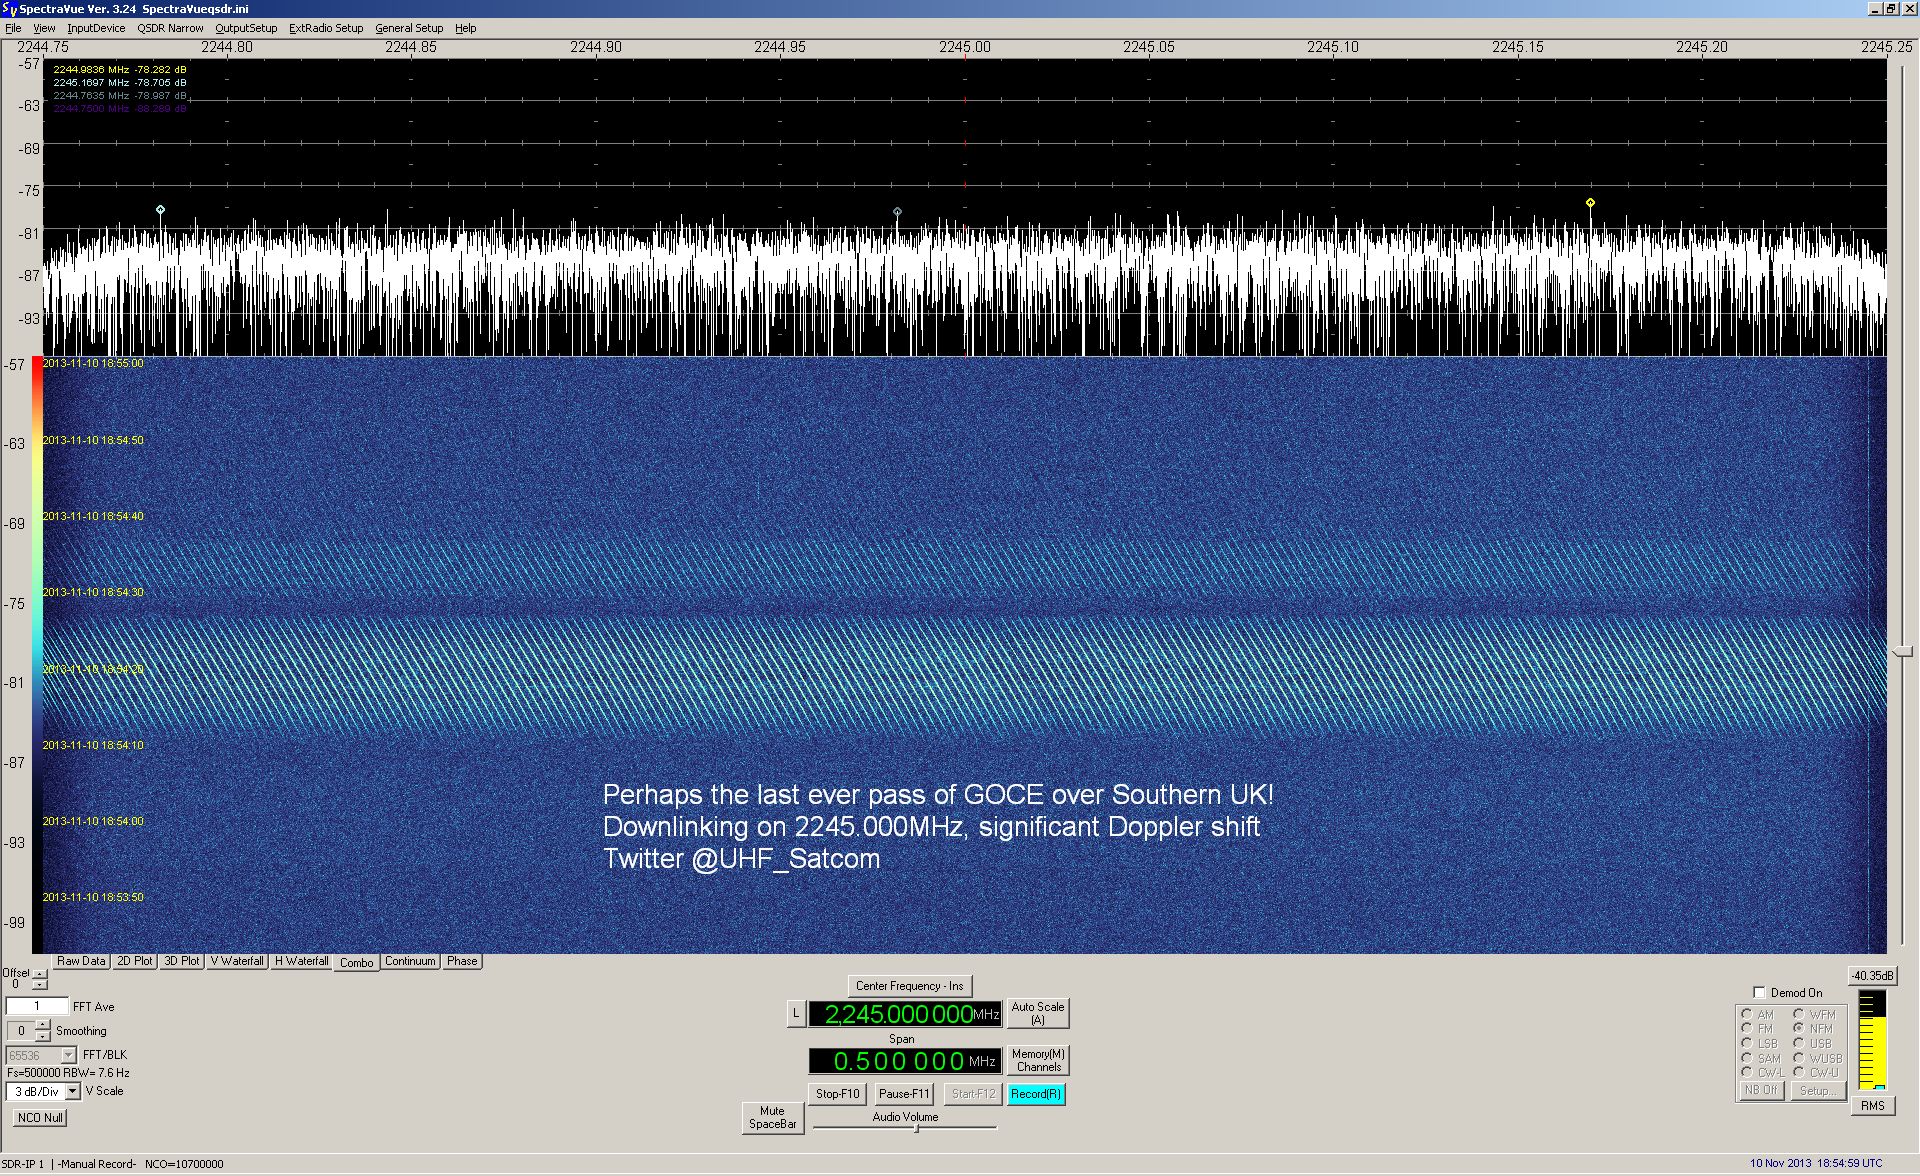Adjust the Audio Volume slider
The image size is (1920, 1176).
point(916,1128)
